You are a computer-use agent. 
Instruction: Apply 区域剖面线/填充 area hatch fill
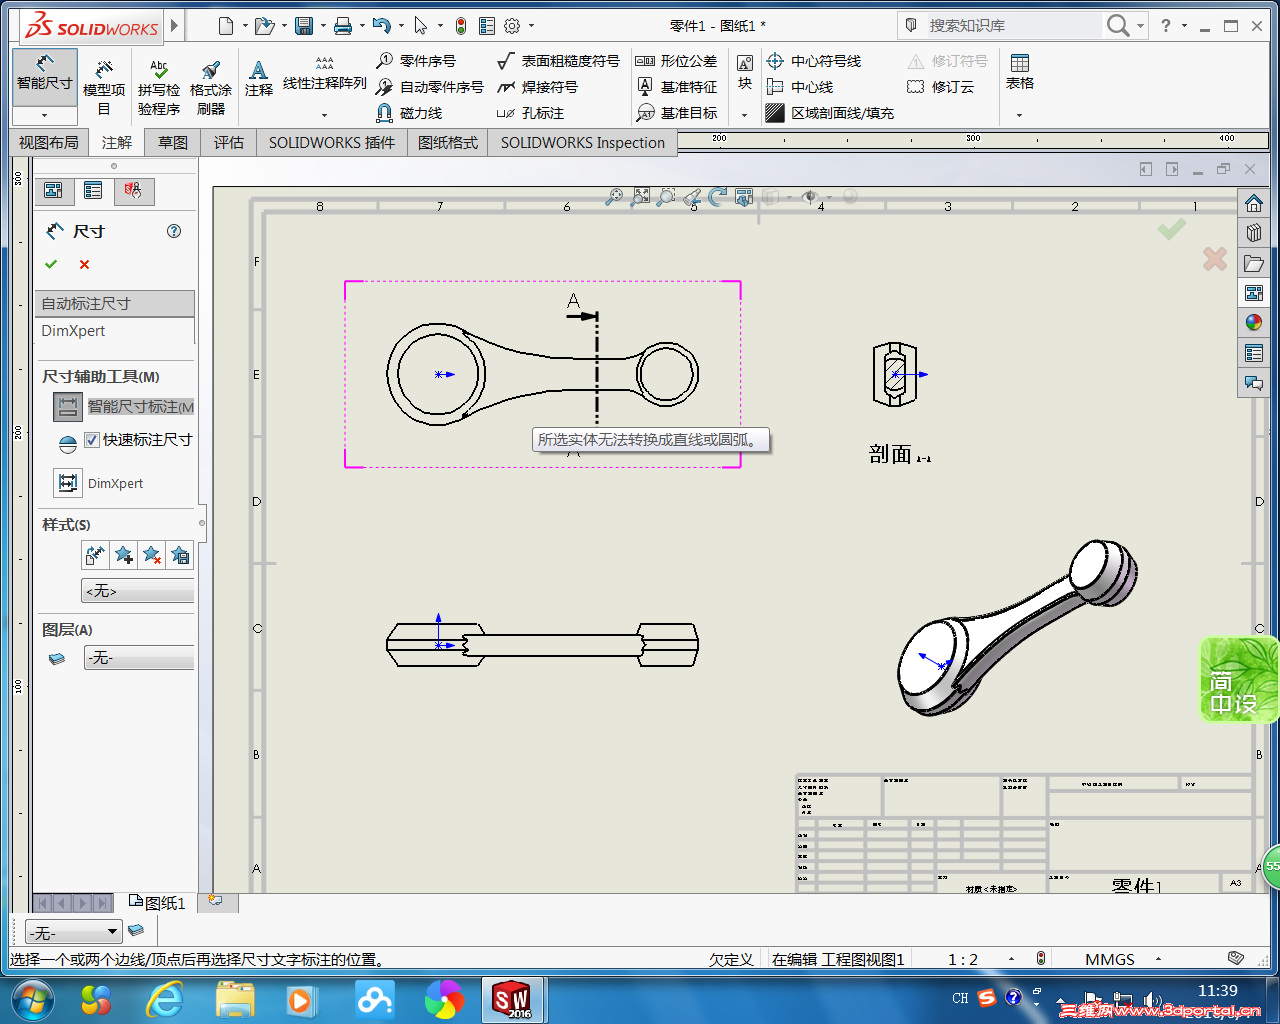829,113
